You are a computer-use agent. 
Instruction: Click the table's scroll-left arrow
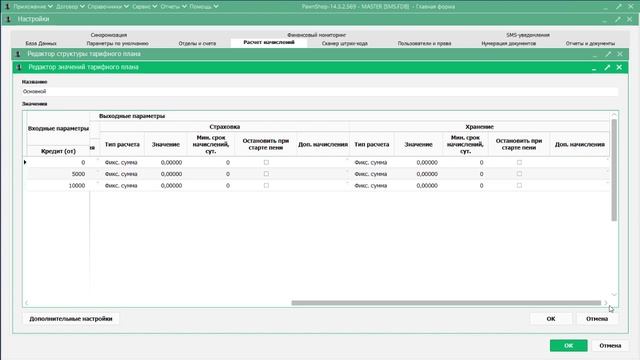coord(27,303)
